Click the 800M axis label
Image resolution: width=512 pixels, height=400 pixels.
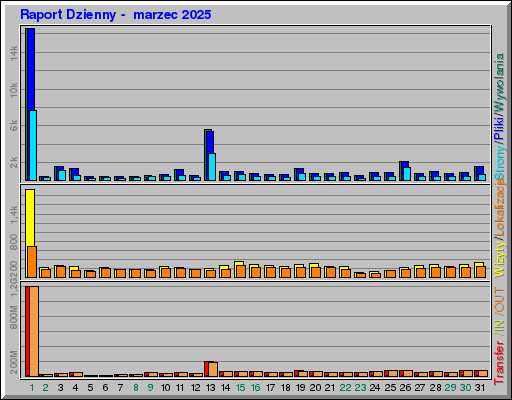click(x=13, y=317)
